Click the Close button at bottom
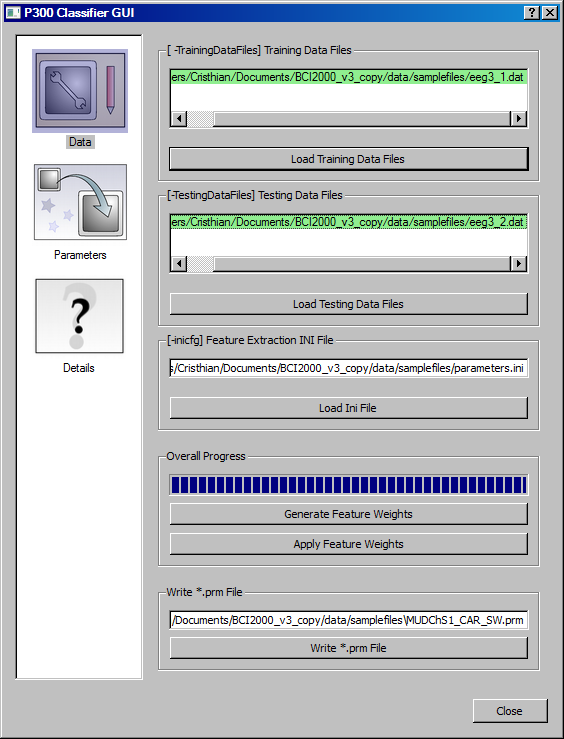The width and height of the screenshot is (564, 739). point(510,711)
